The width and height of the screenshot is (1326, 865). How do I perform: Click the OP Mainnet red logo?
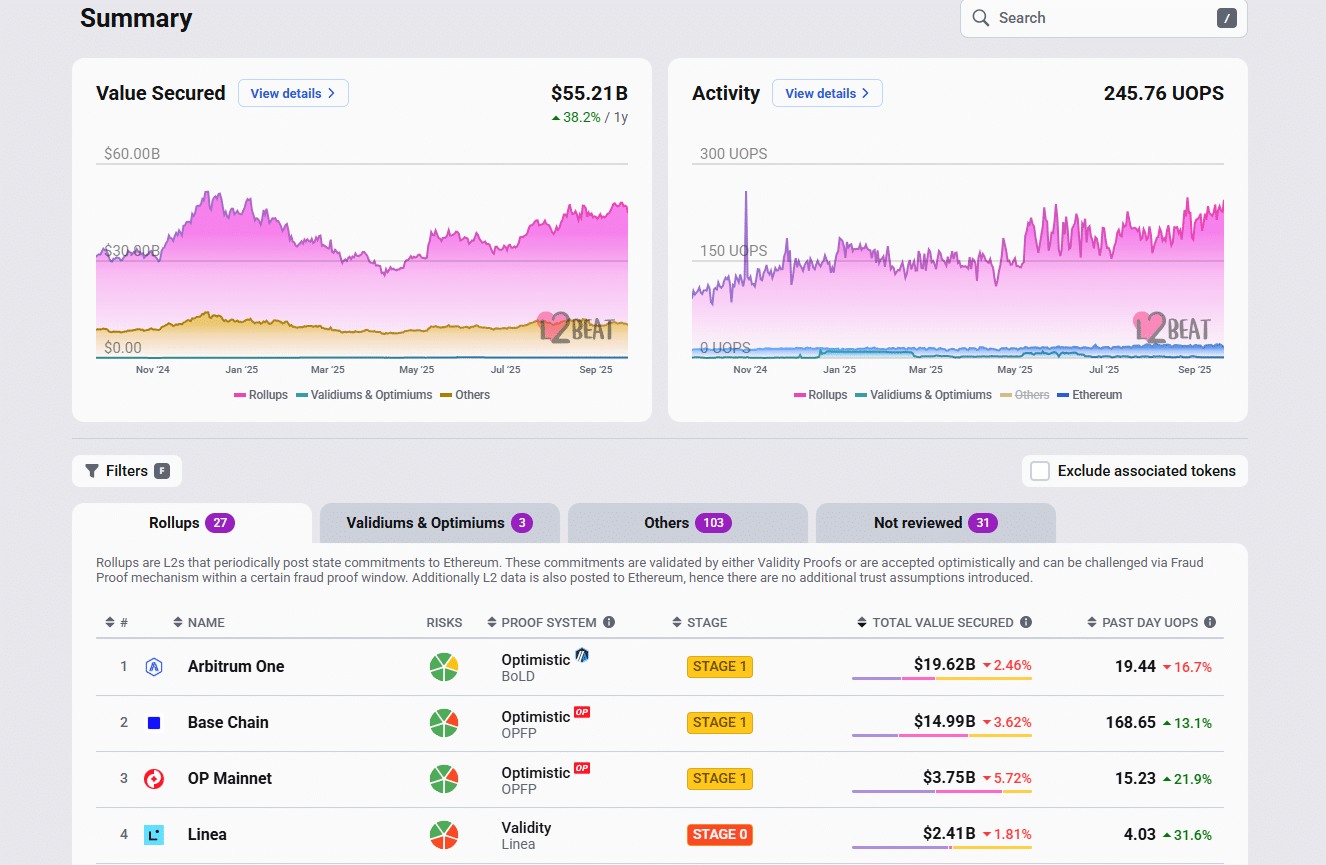[x=154, y=779]
